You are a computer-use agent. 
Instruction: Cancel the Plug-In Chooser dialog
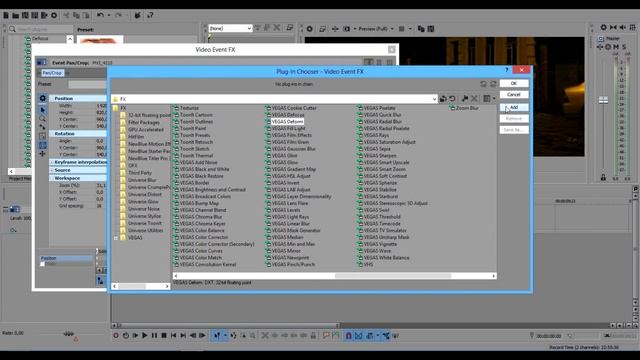[x=513, y=94]
